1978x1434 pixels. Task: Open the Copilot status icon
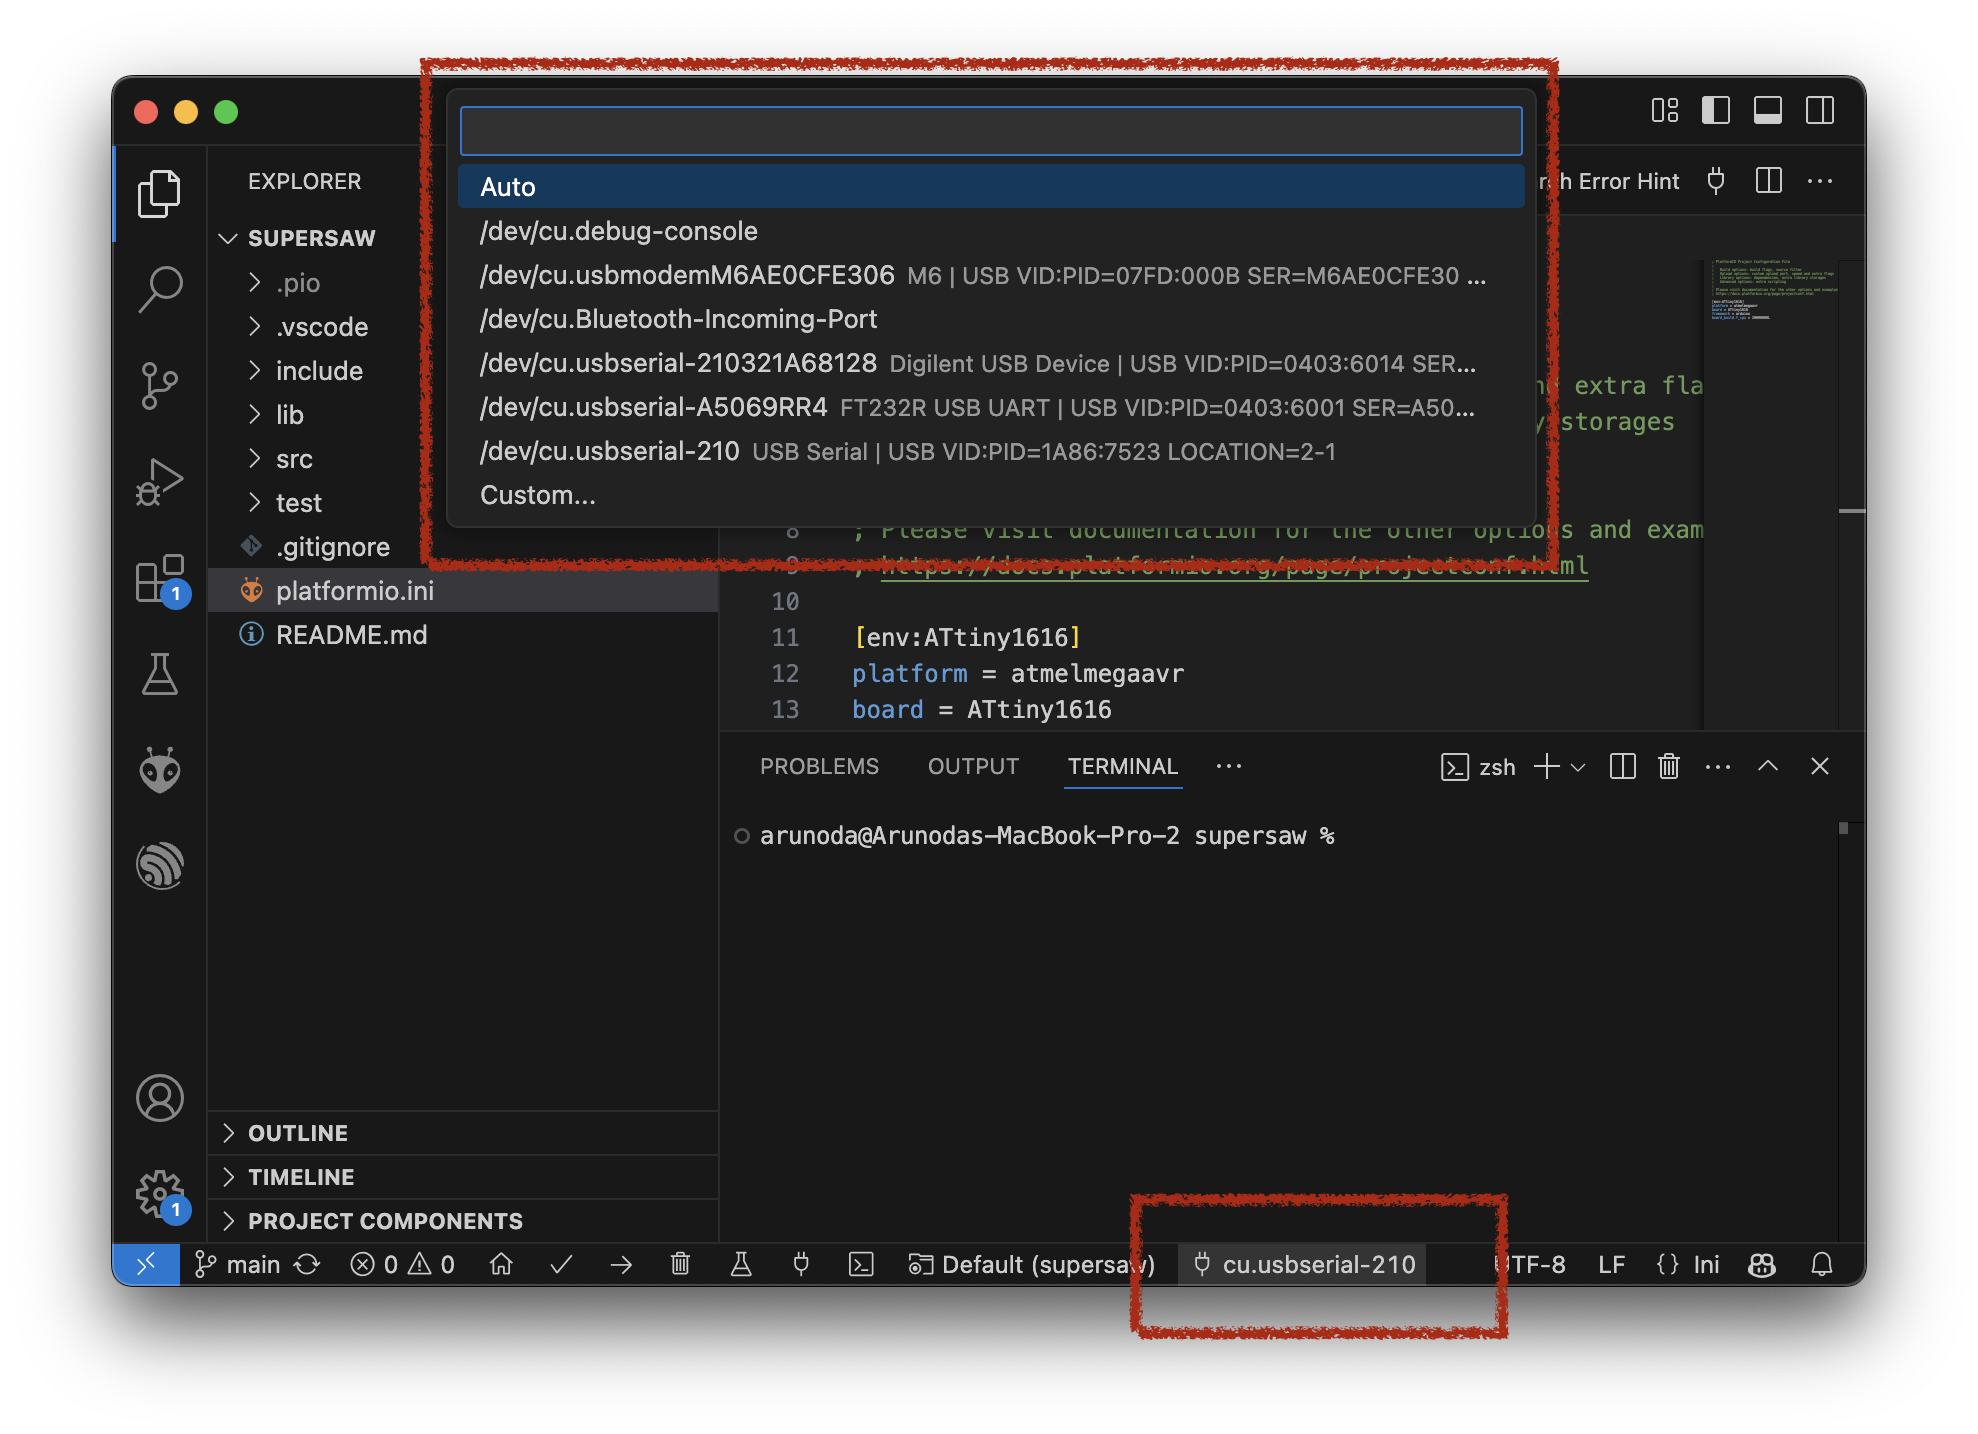pos(1761,1265)
